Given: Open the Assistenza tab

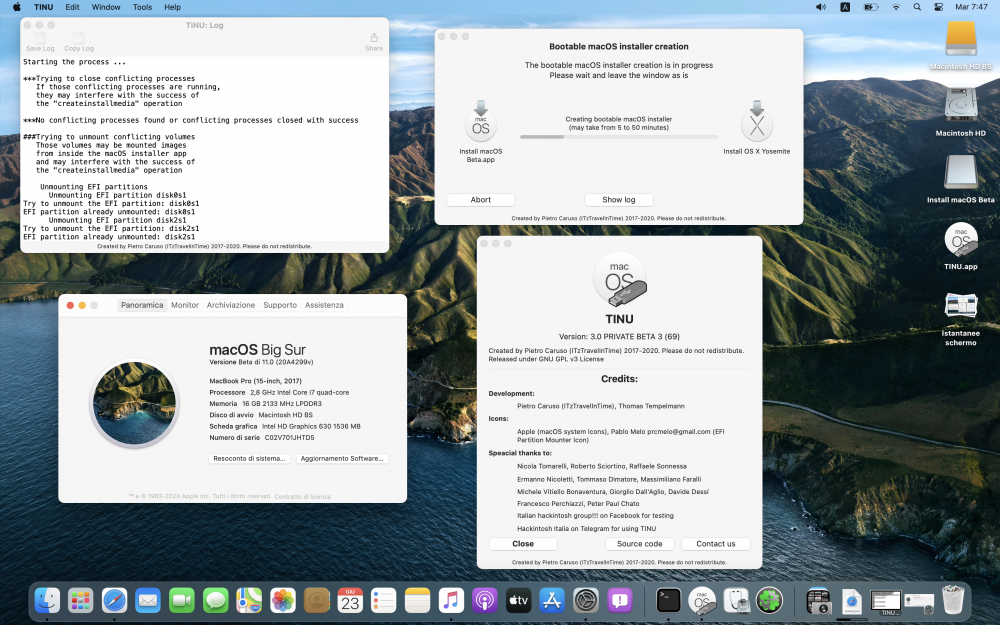Looking at the screenshot, I should tap(324, 305).
